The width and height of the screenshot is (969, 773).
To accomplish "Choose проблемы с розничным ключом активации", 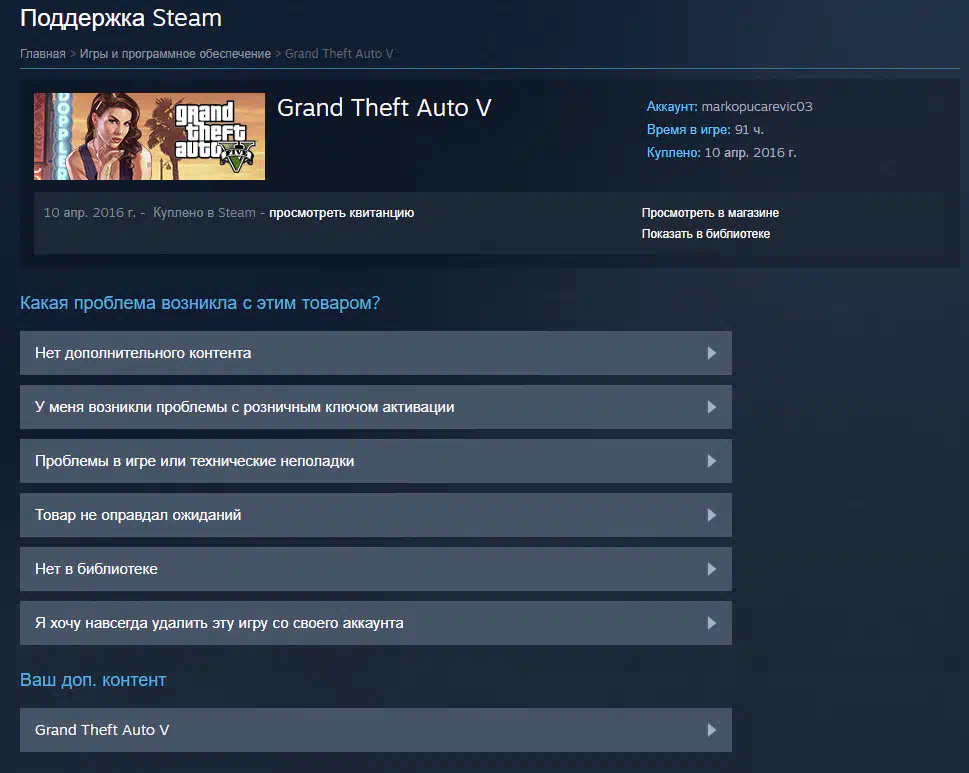I will point(376,407).
